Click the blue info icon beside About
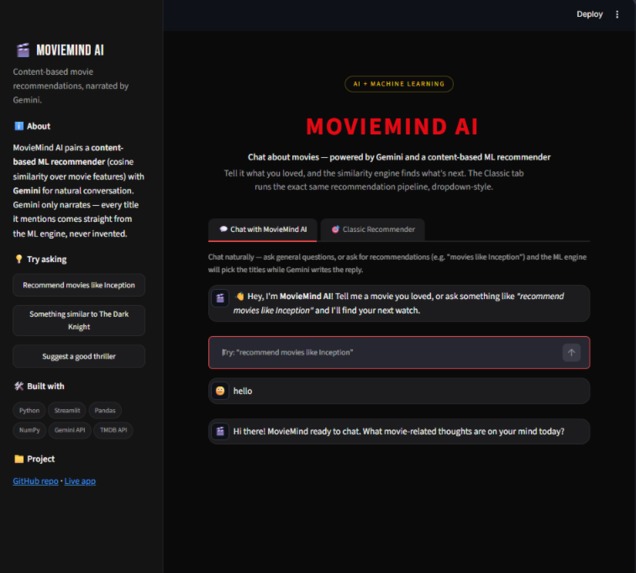 (19, 126)
